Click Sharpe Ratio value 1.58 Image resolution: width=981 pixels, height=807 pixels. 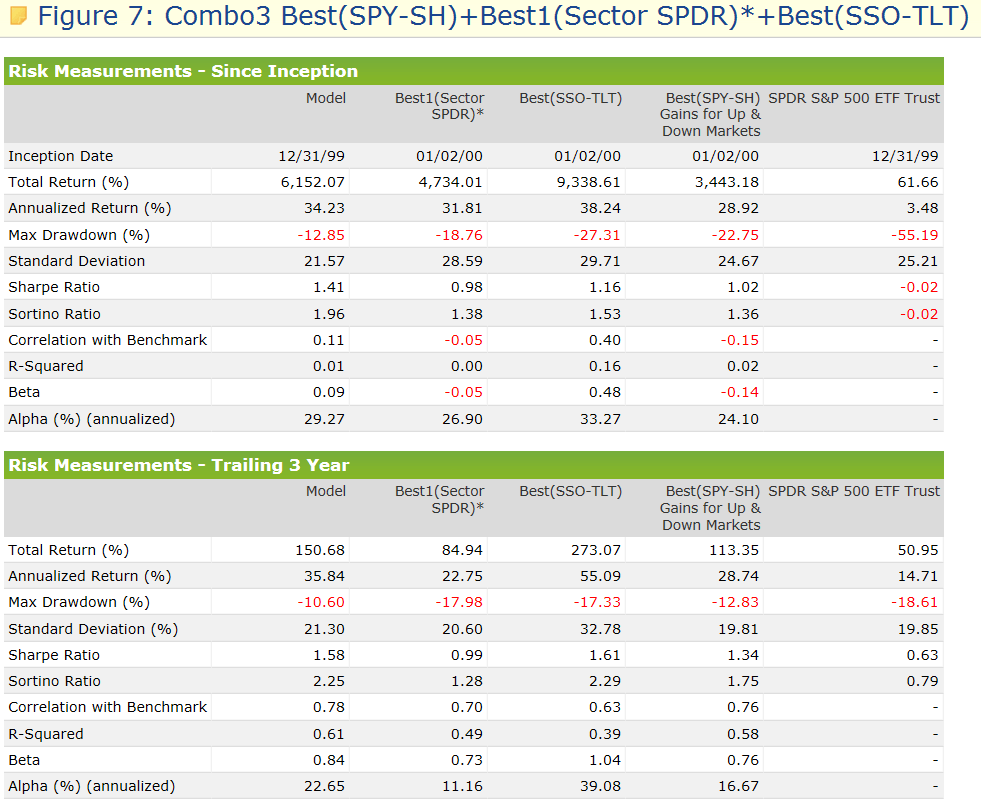(x=328, y=655)
